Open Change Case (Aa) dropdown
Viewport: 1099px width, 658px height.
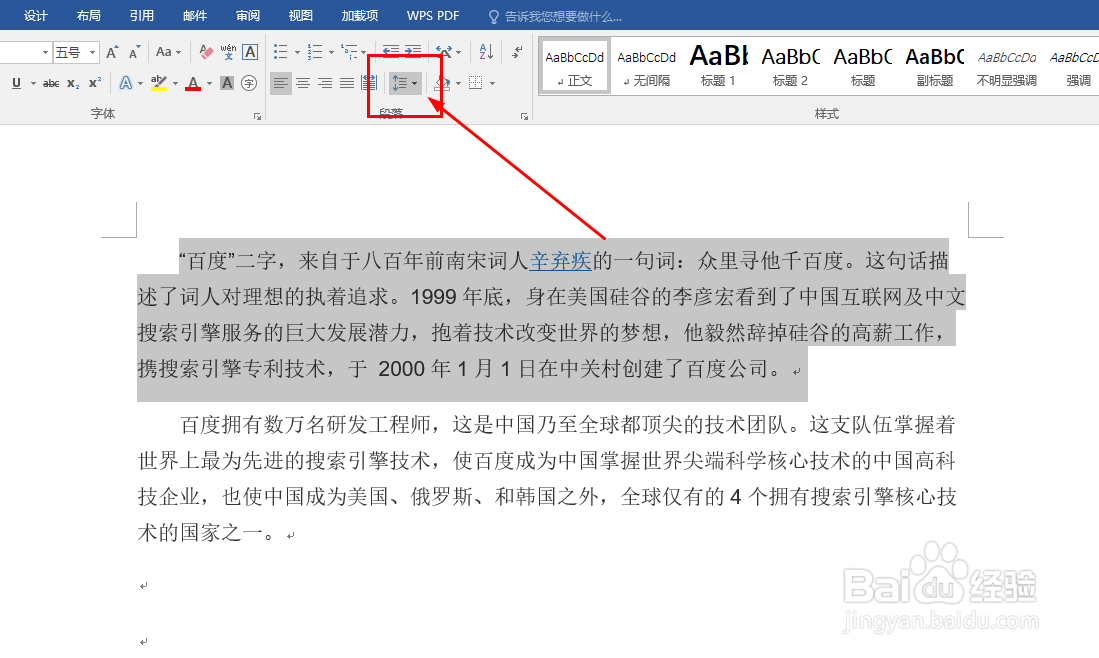tap(168, 52)
